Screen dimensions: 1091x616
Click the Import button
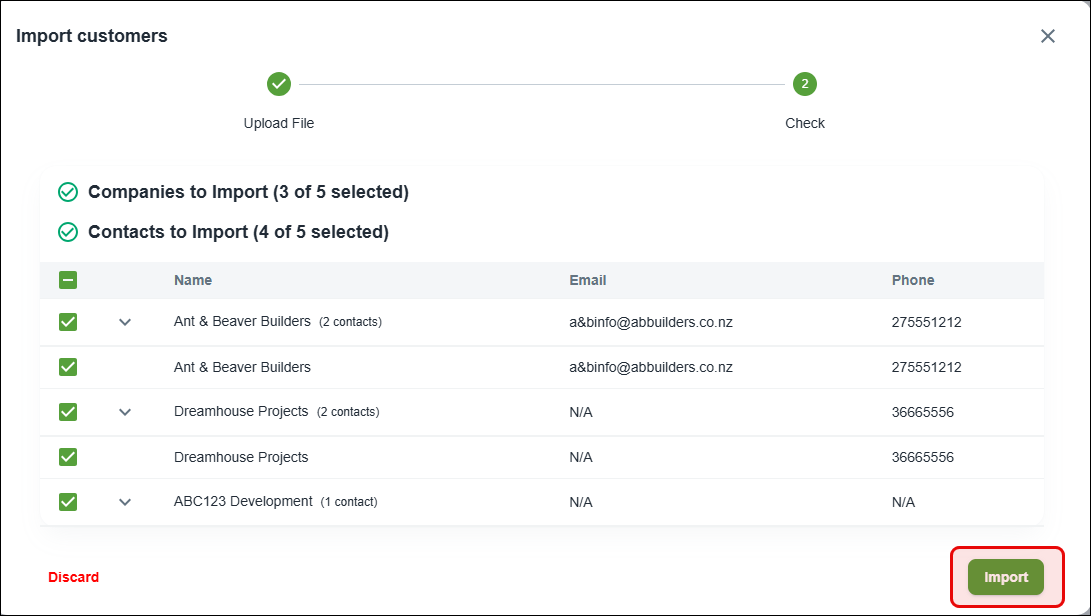click(x=1005, y=577)
